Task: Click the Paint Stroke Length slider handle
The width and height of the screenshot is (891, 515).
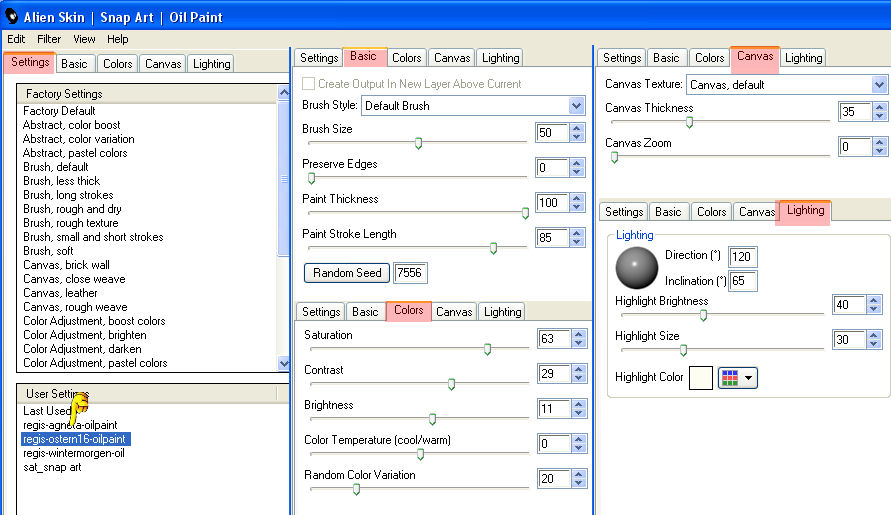Action: tap(493, 248)
